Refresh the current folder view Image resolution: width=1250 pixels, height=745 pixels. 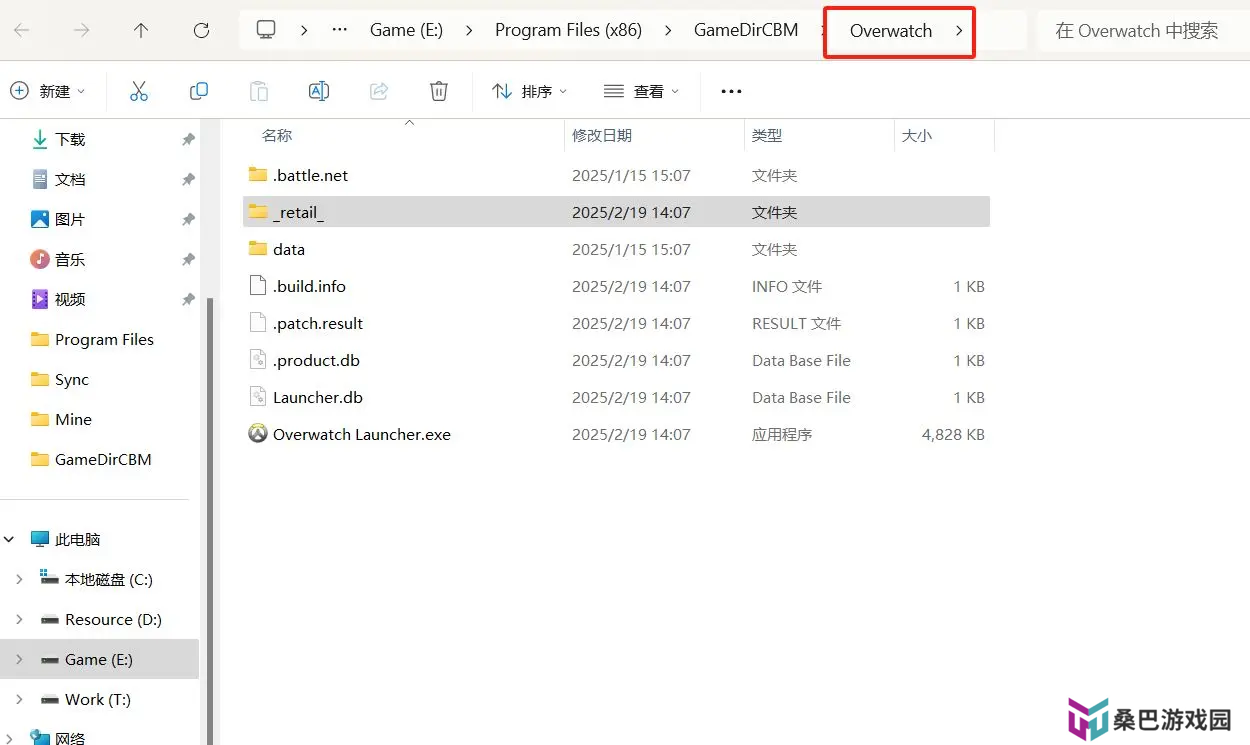(x=201, y=30)
